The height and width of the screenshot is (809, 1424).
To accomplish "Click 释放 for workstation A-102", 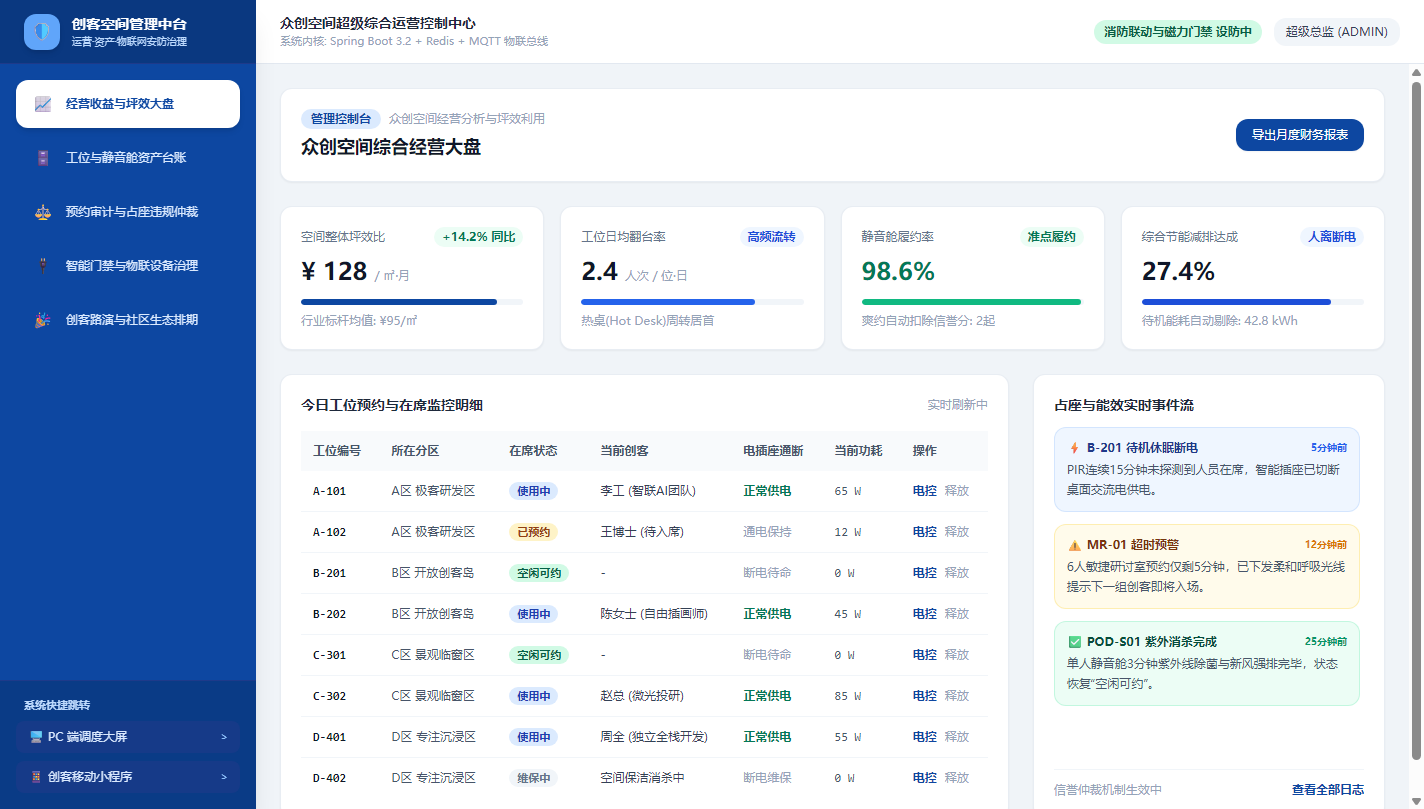I will click(x=957, y=532).
